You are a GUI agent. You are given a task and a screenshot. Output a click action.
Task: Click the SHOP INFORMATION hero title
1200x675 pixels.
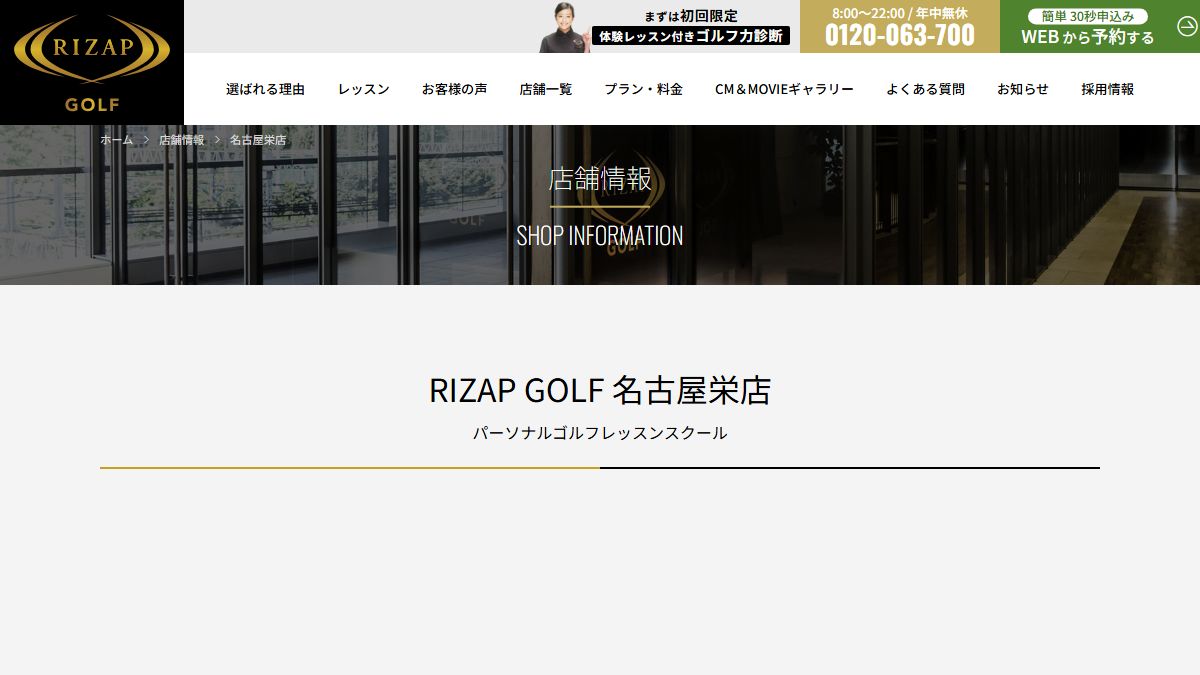pos(600,236)
